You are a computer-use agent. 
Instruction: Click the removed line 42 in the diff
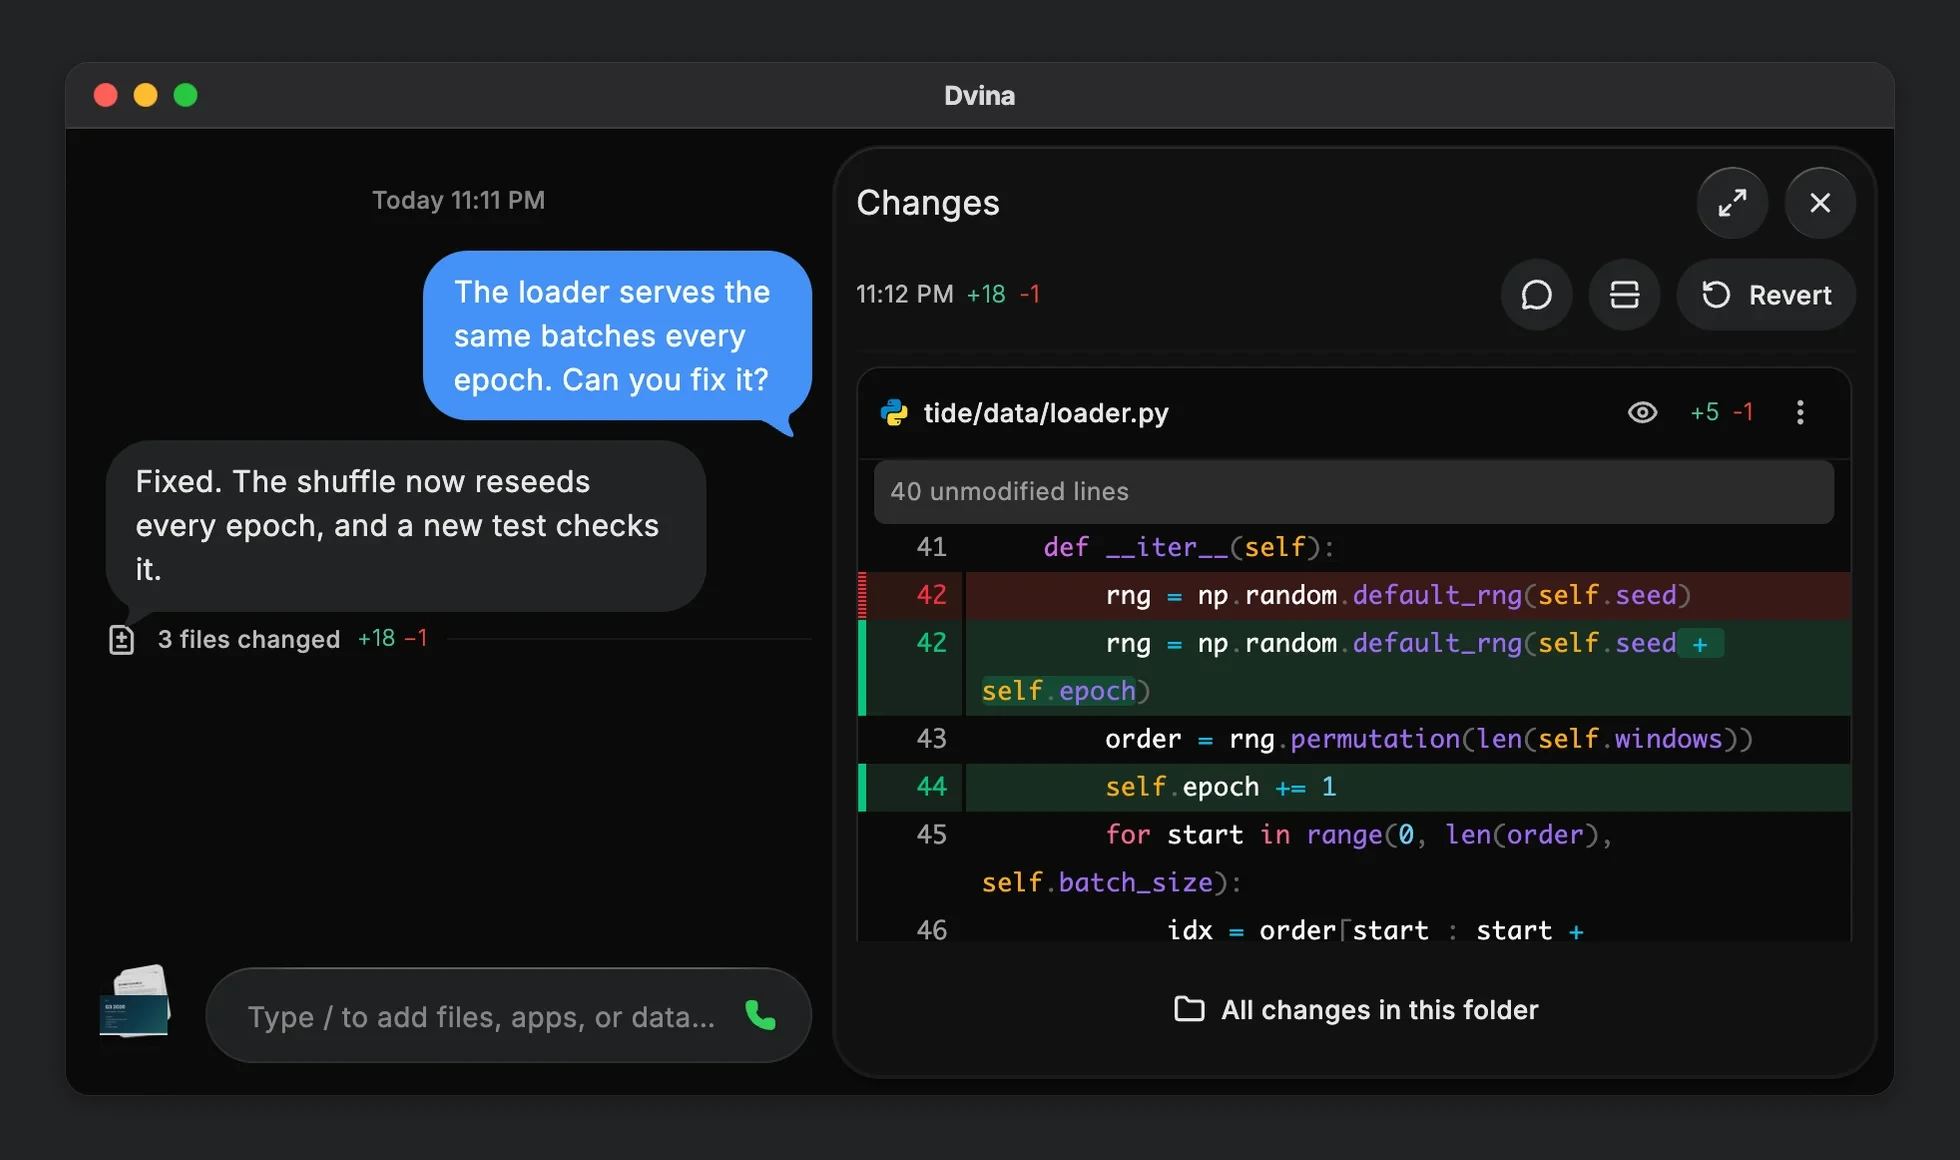(1354, 595)
